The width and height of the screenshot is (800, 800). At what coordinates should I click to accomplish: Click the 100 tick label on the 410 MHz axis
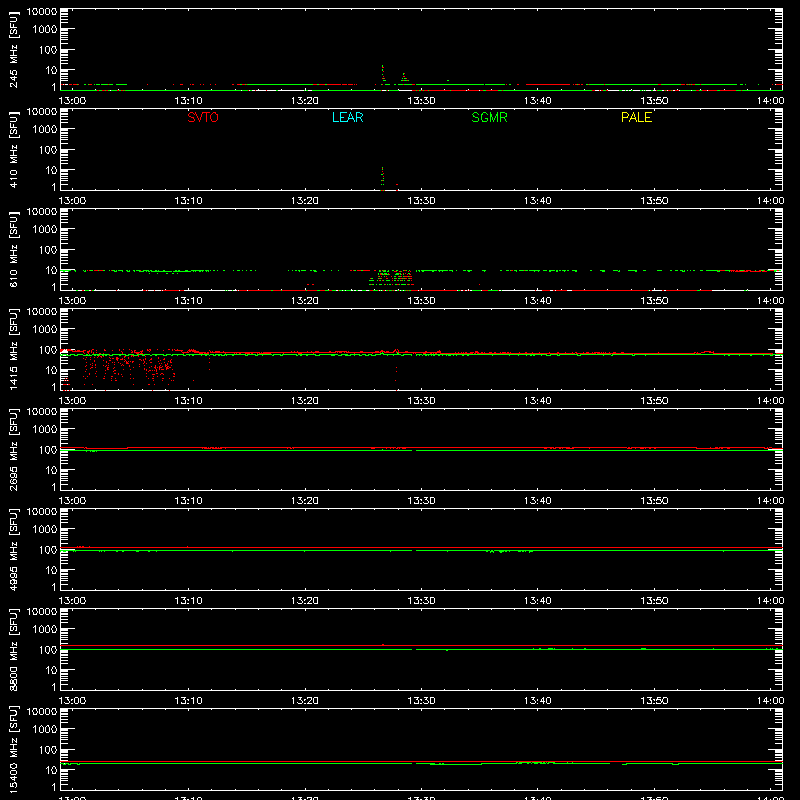coord(48,150)
